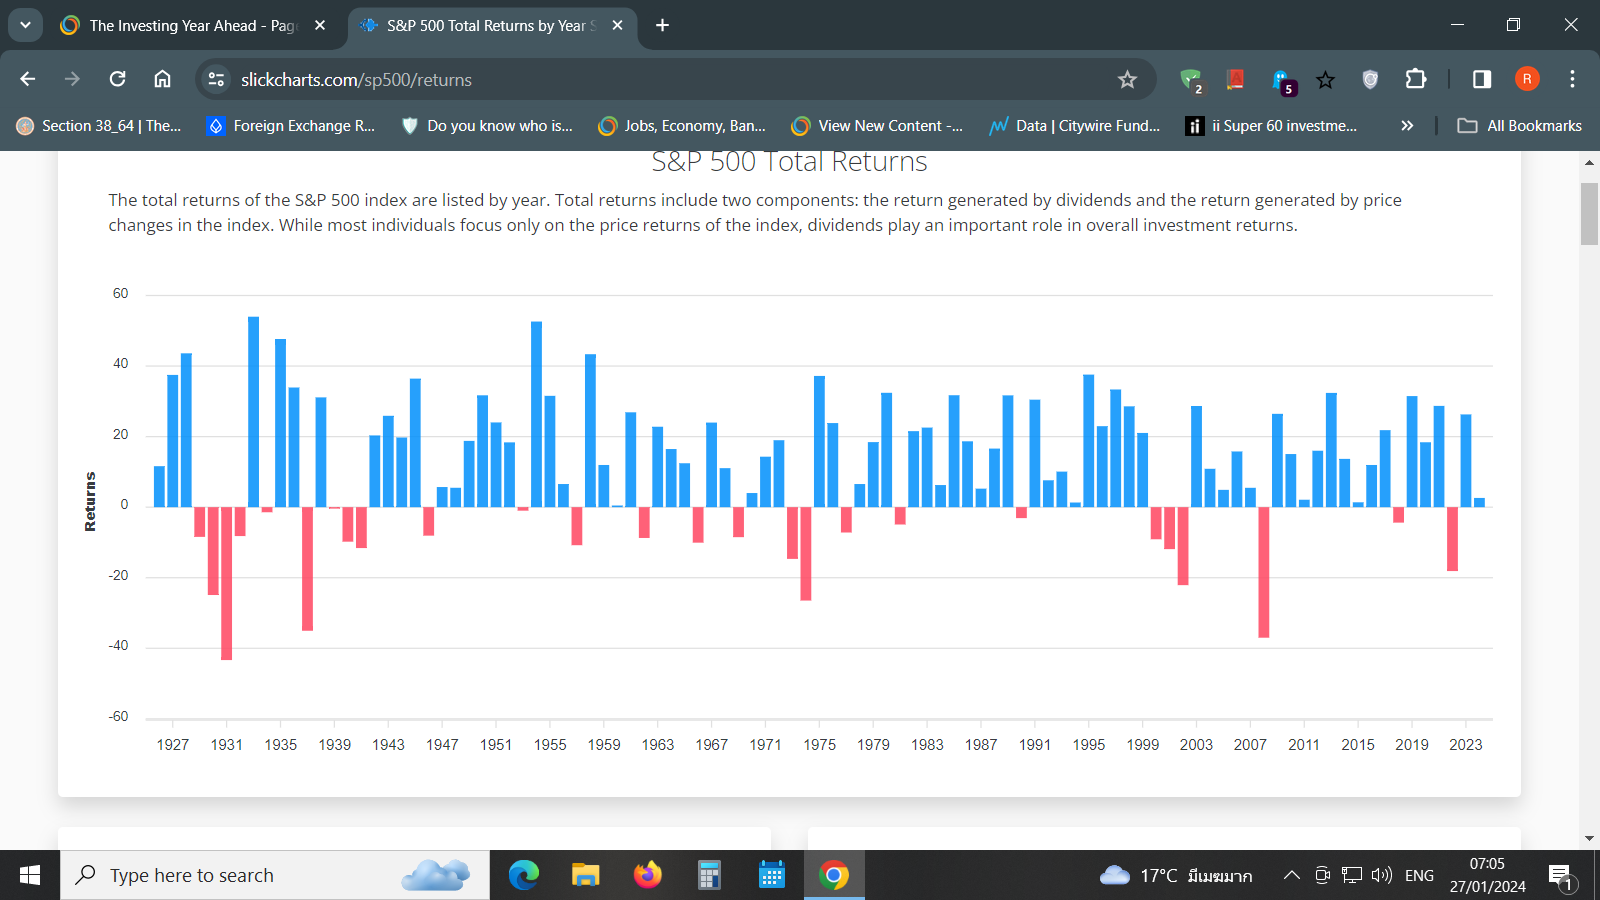Click the Chrome taskbar icon

(x=834, y=876)
